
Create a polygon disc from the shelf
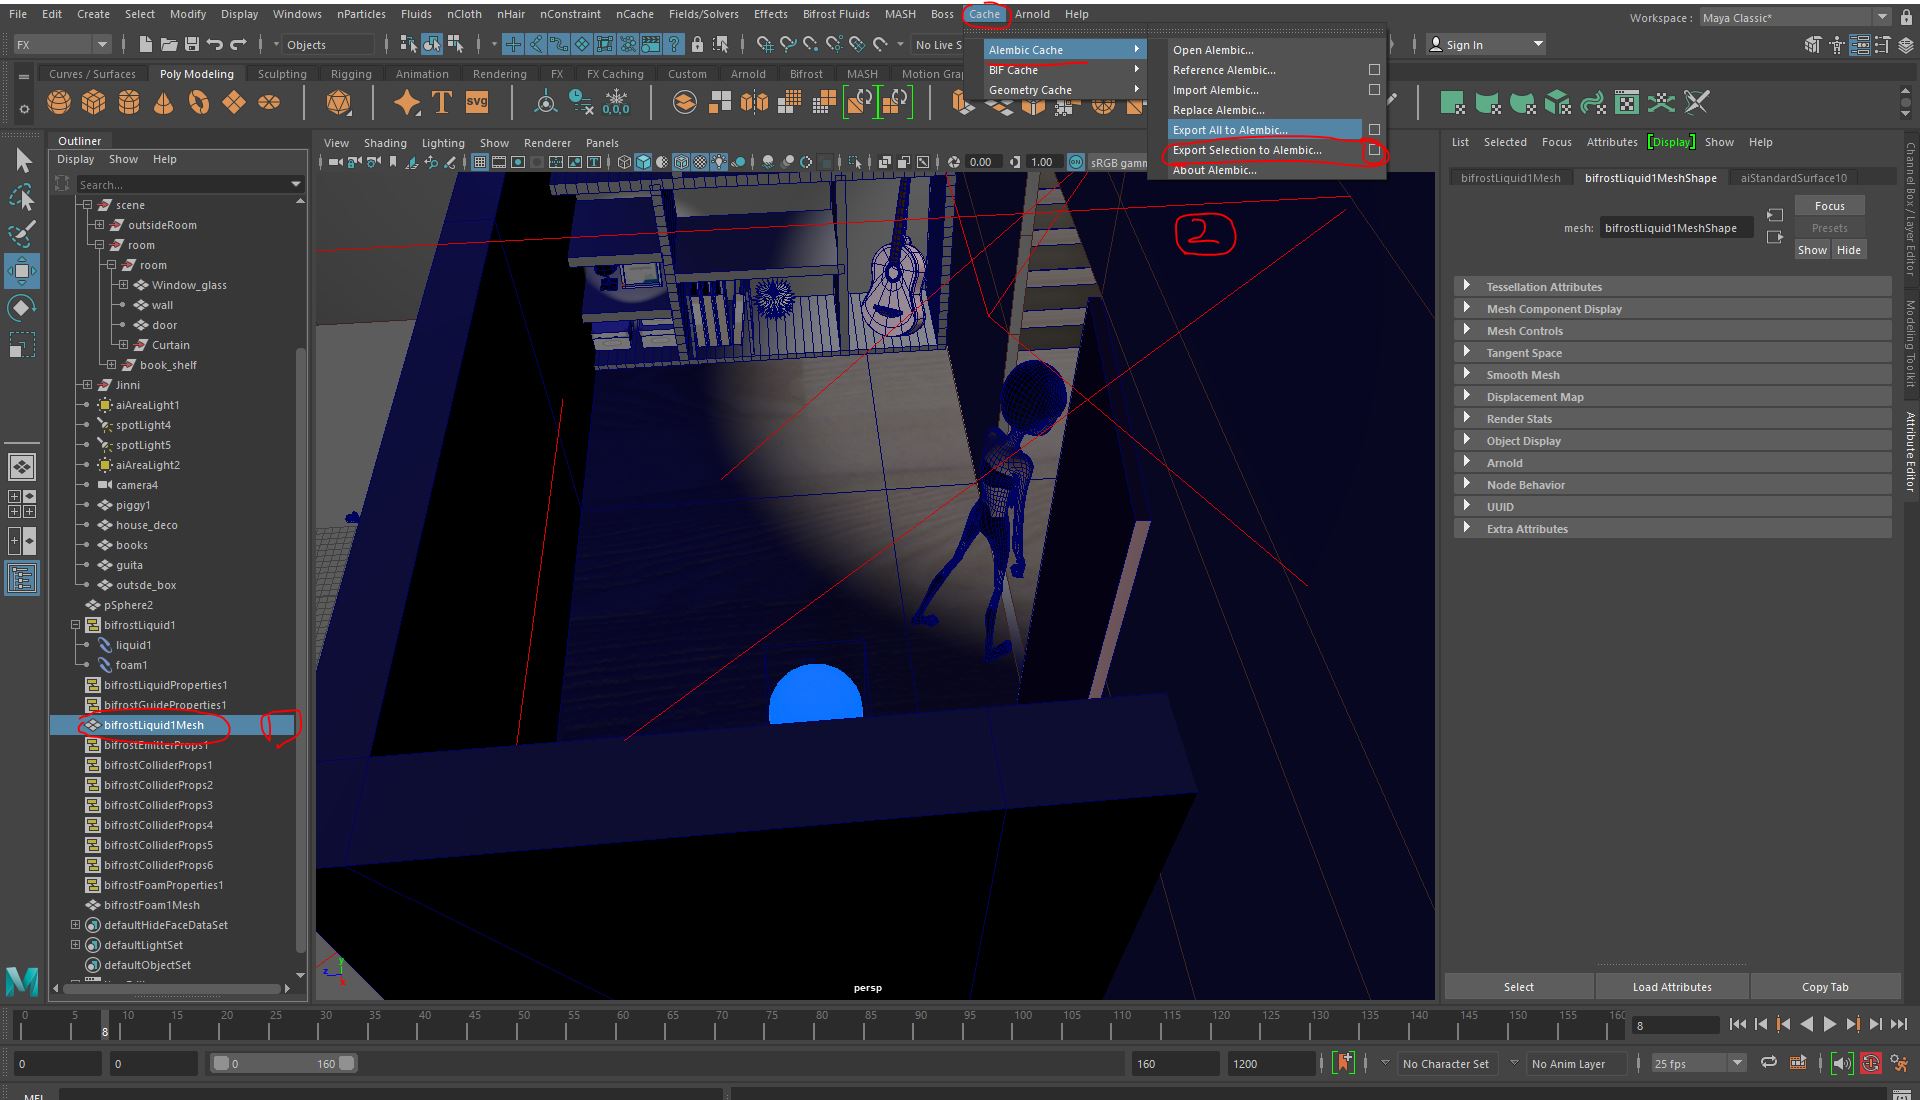coord(269,102)
